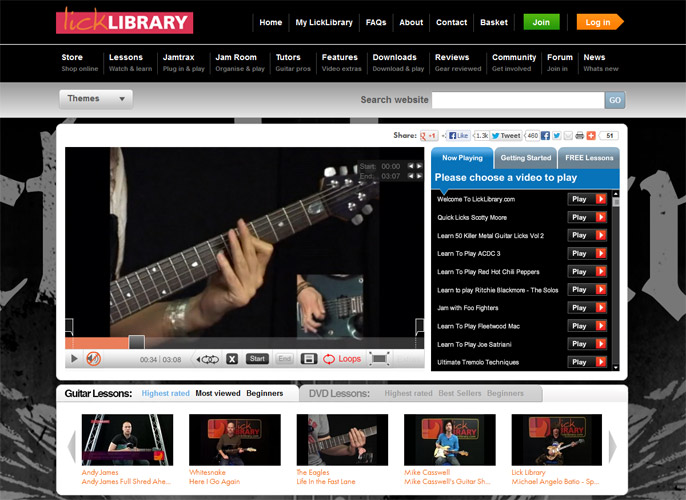
Task: Select Best Sellers under DVD Lessons
Action: pos(459,393)
